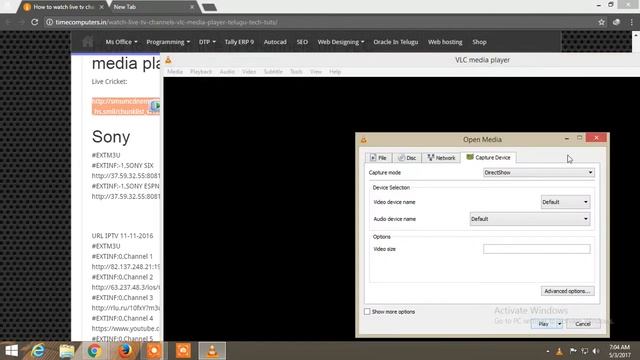Select the Capture Device tab
Screen dimensions: 640x360
point(489,158)
